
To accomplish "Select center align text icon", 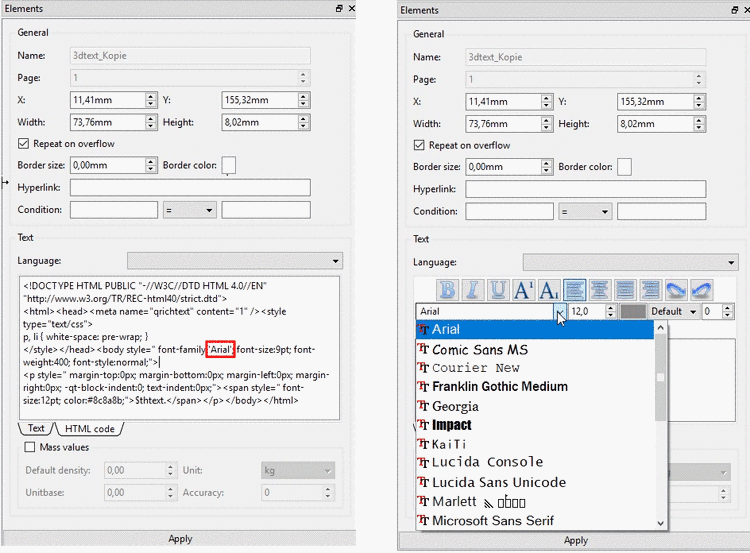I will [599, 290].
